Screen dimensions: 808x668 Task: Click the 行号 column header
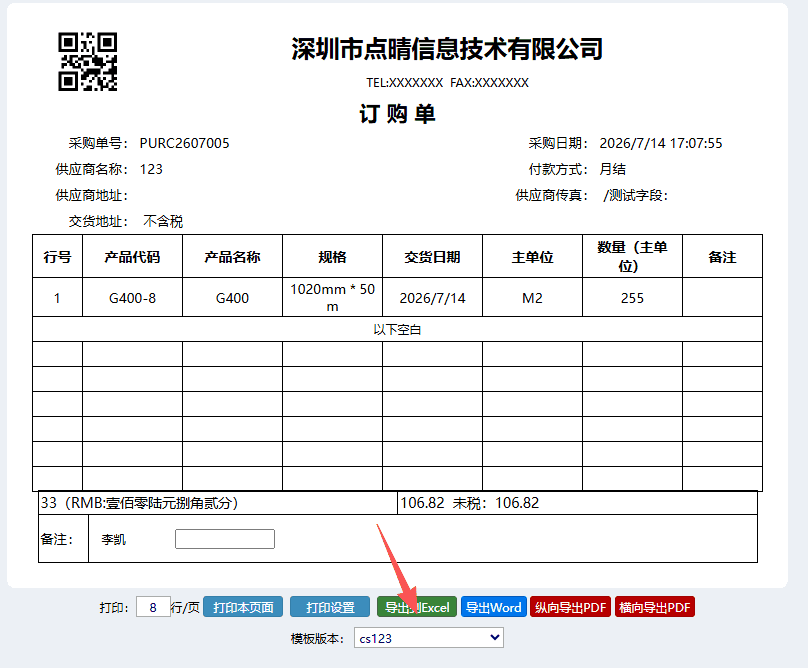[57, 256]
